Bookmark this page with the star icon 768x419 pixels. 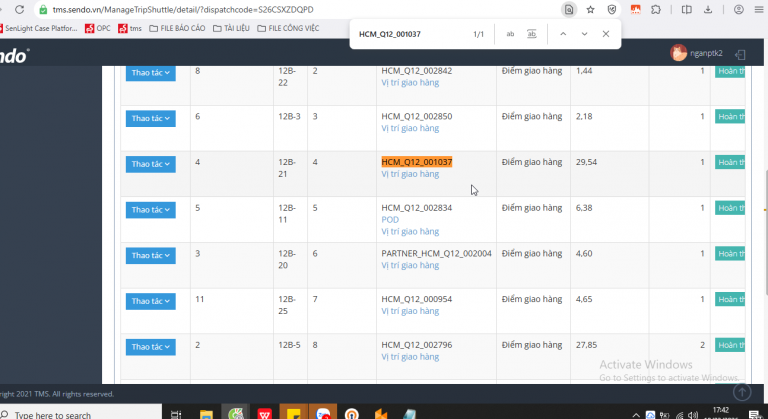pyautogui.click(x=590, y=9)
